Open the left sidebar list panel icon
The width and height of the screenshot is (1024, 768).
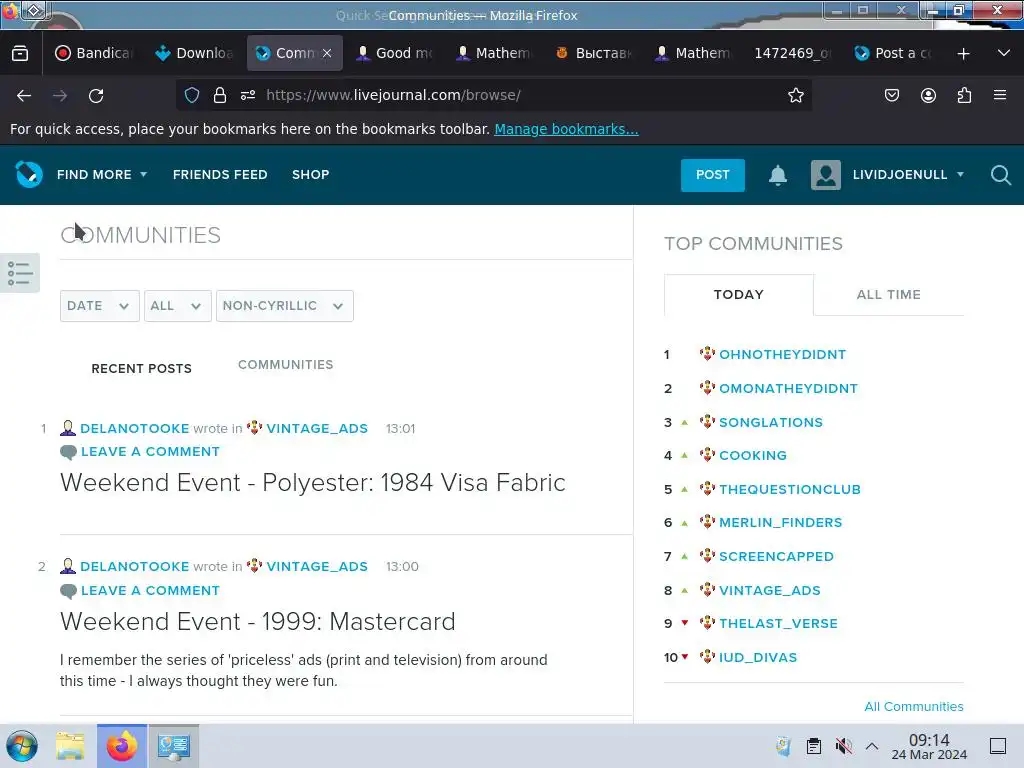[x=20, y=273]
